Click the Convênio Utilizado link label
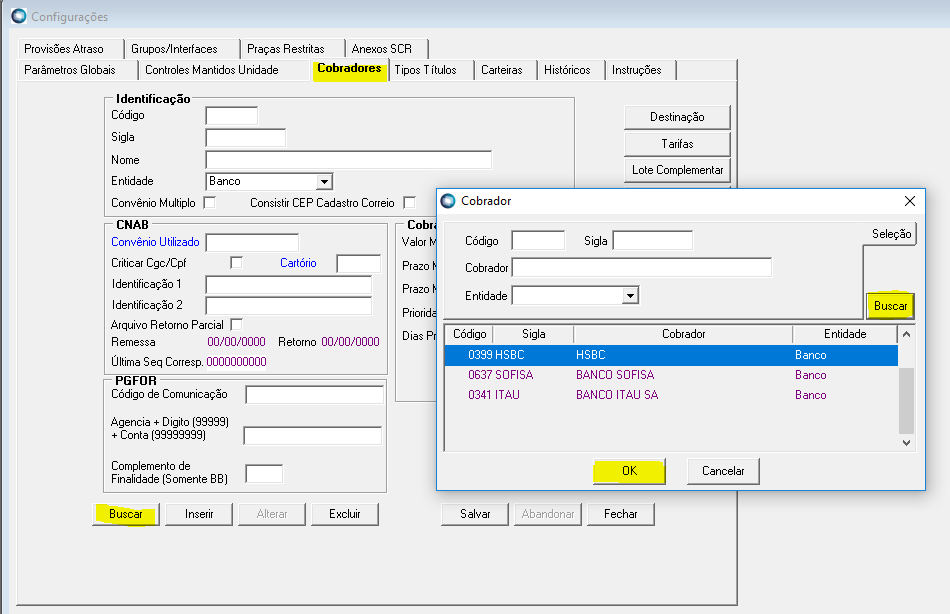 (x=155, y=242)
